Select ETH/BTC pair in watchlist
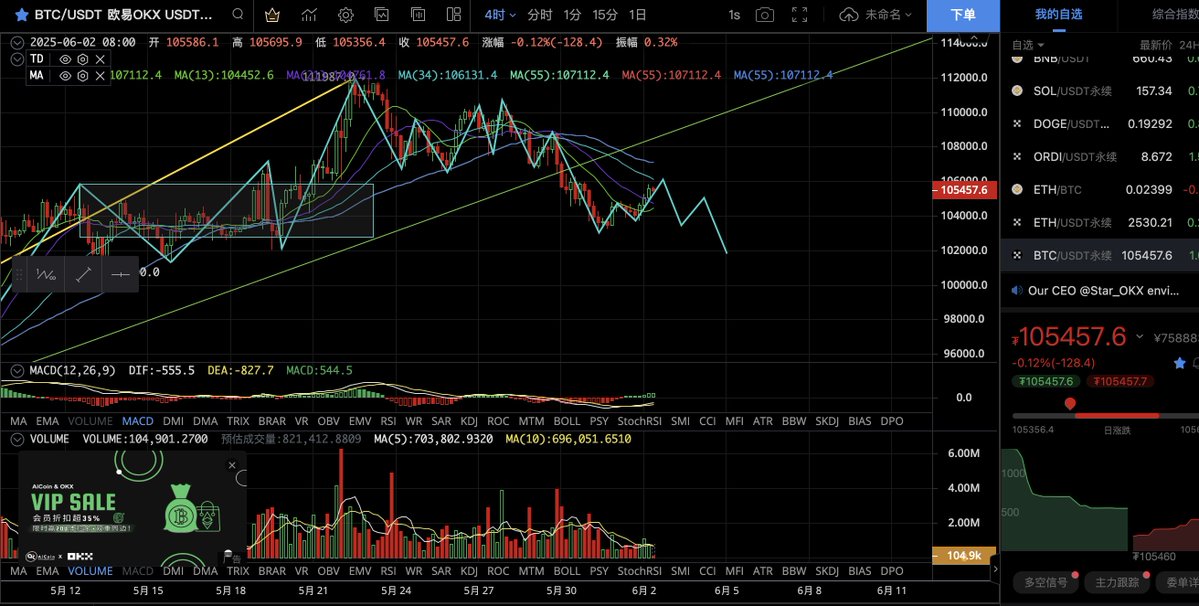The width and height of the screenshot is (1199, 606). (x=1100, y=190)
